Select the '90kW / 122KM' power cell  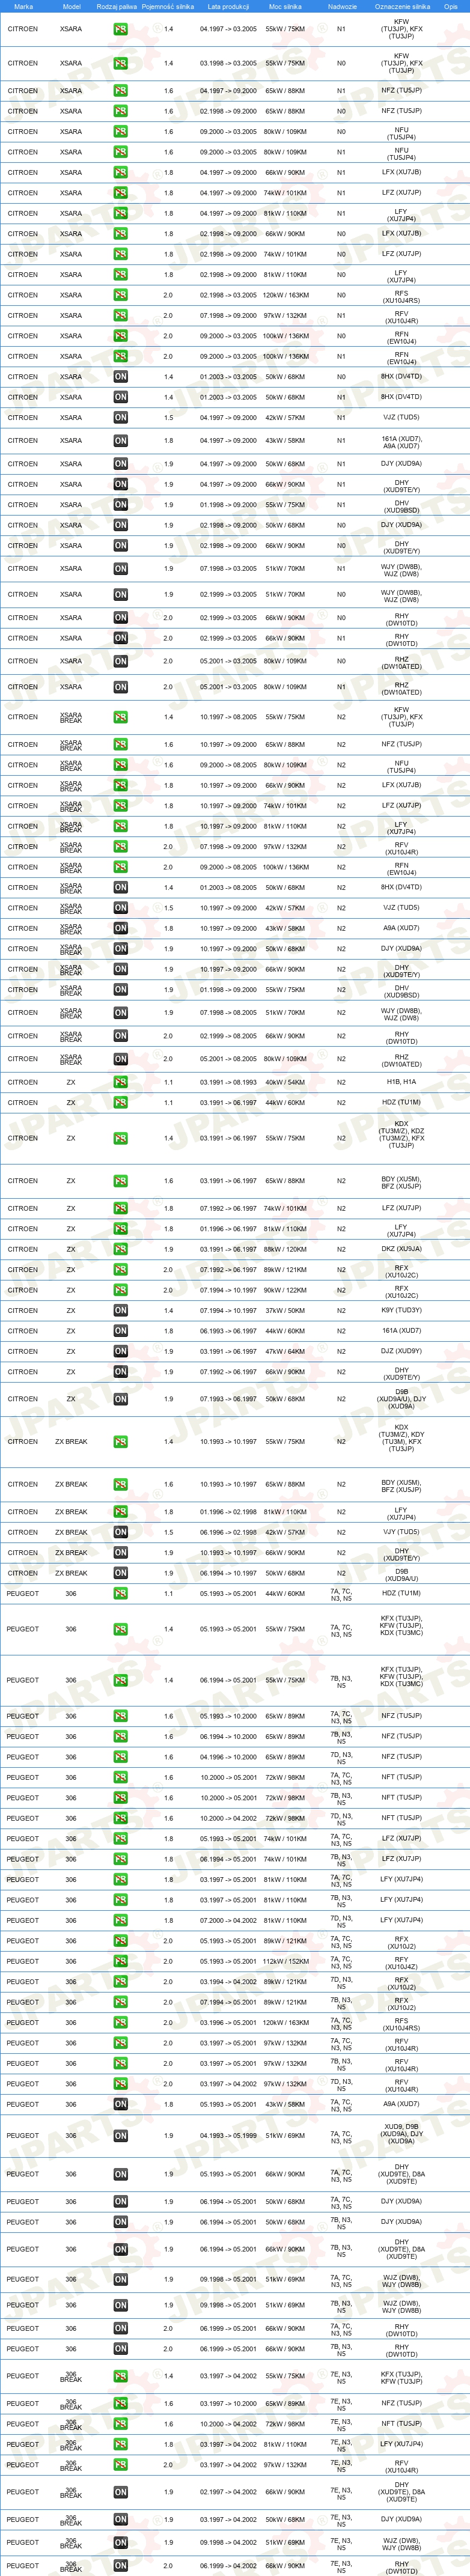tap(286, 1290)
